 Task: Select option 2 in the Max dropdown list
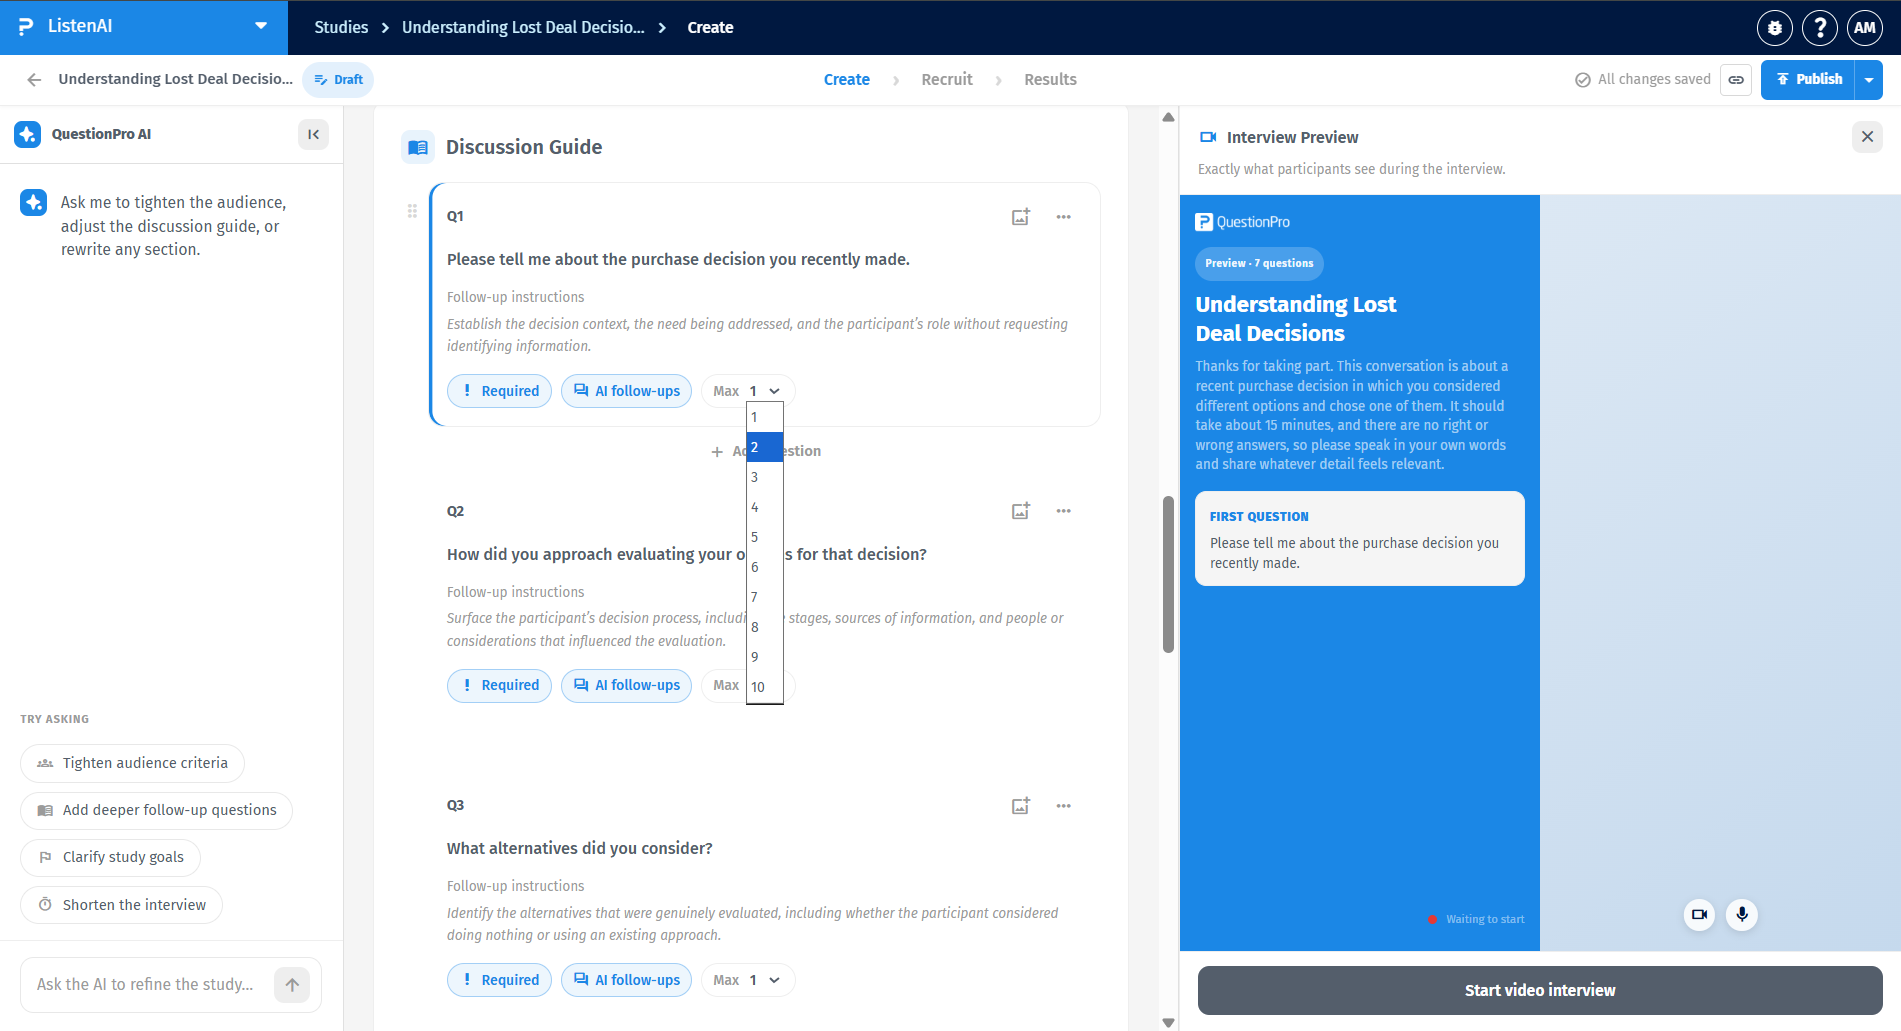(x=765, y=447)
